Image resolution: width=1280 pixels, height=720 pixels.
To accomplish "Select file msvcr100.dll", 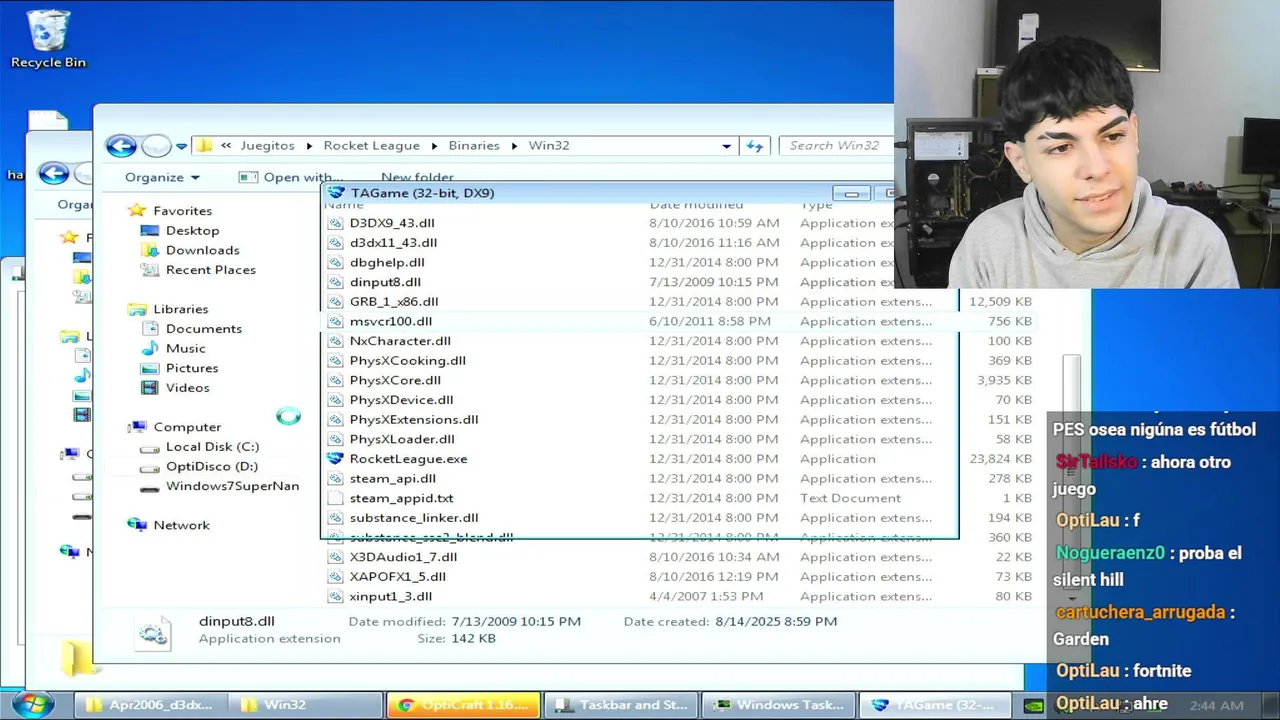I will pos(391,321).
